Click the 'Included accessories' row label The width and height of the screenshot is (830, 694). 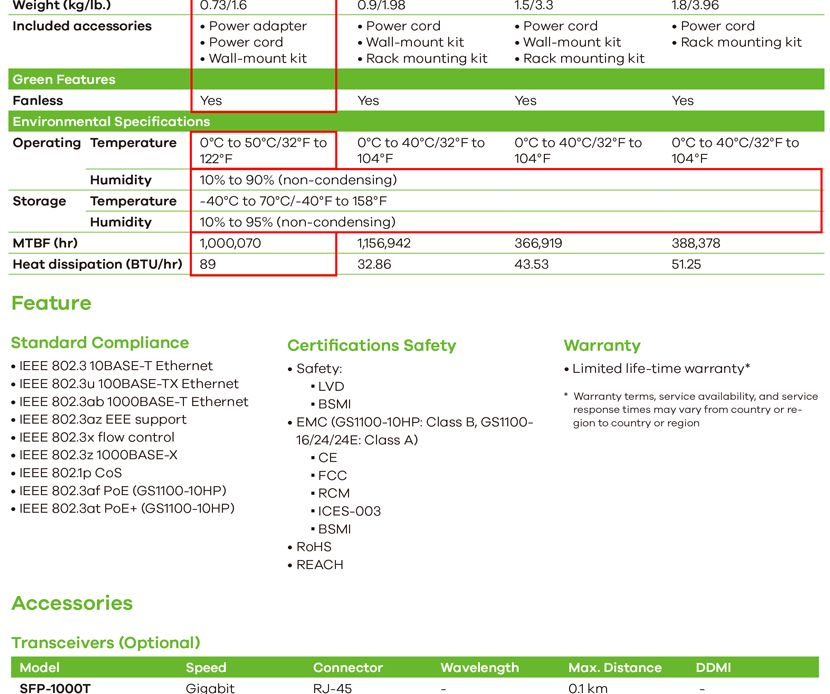click(x=82, y=26)
